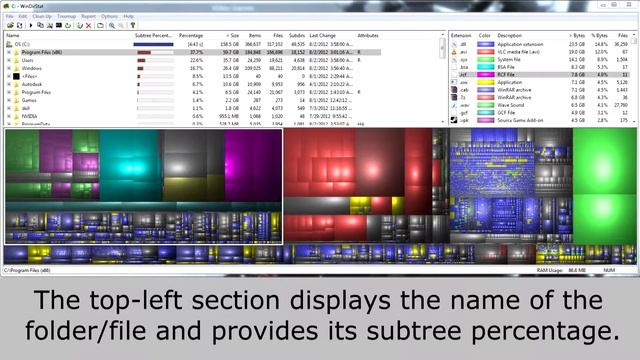Open the Report menu
The height and width of the screenshot is (360, 640).
(88, 16)
